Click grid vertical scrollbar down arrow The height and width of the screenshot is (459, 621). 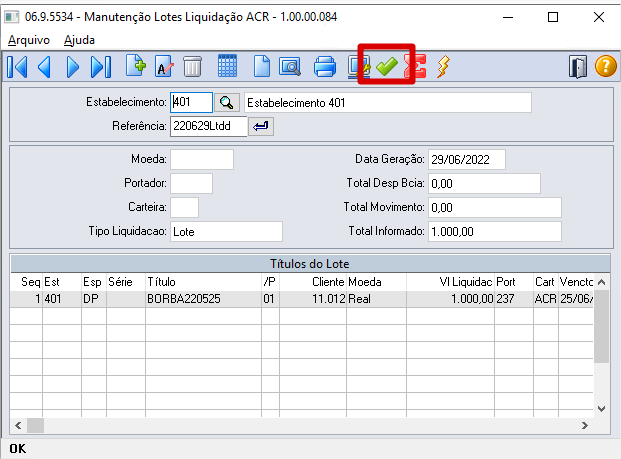pyautogui.click(x=601, y=409)
